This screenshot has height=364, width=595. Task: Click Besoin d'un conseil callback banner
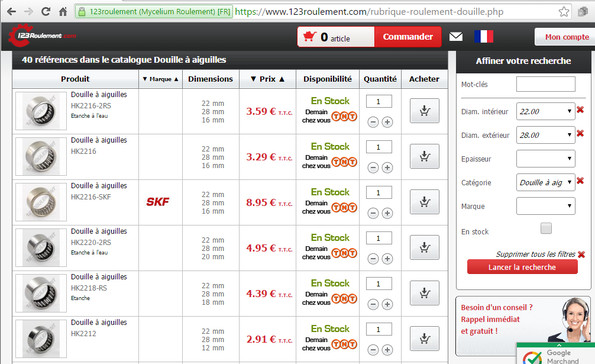(523, 326)
